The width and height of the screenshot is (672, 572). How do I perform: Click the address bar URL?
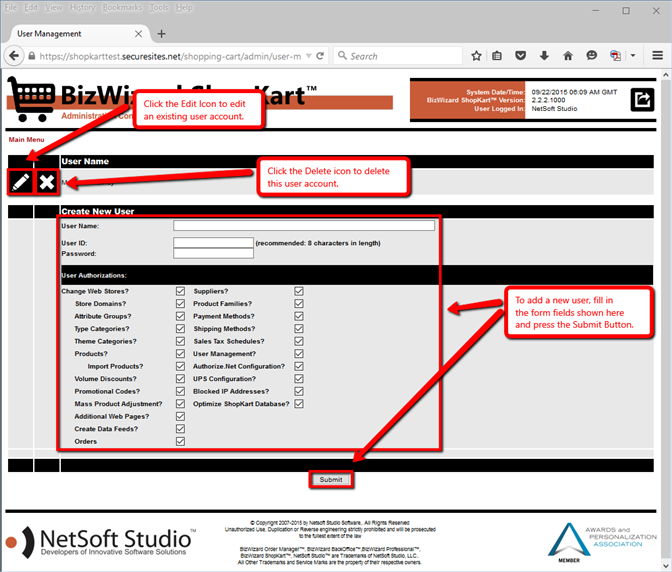[170, 56]
